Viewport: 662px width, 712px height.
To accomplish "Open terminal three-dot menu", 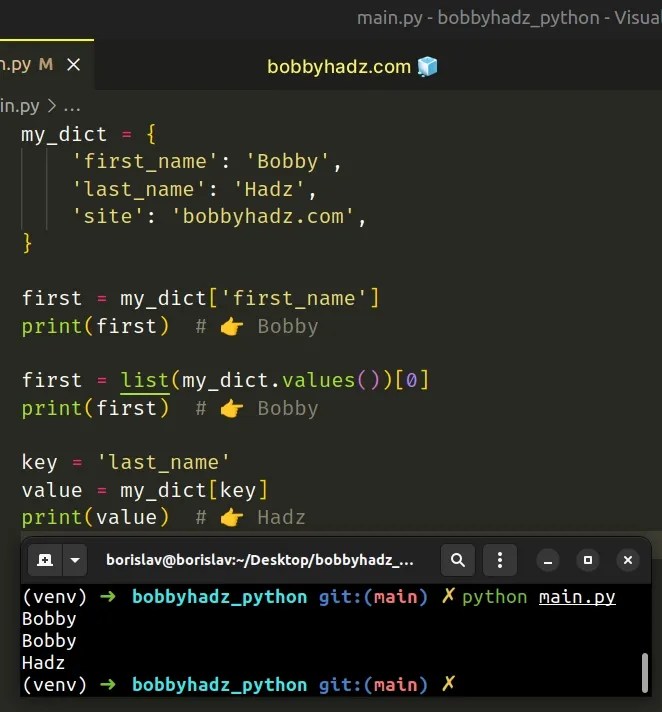I will pos(500,560).
